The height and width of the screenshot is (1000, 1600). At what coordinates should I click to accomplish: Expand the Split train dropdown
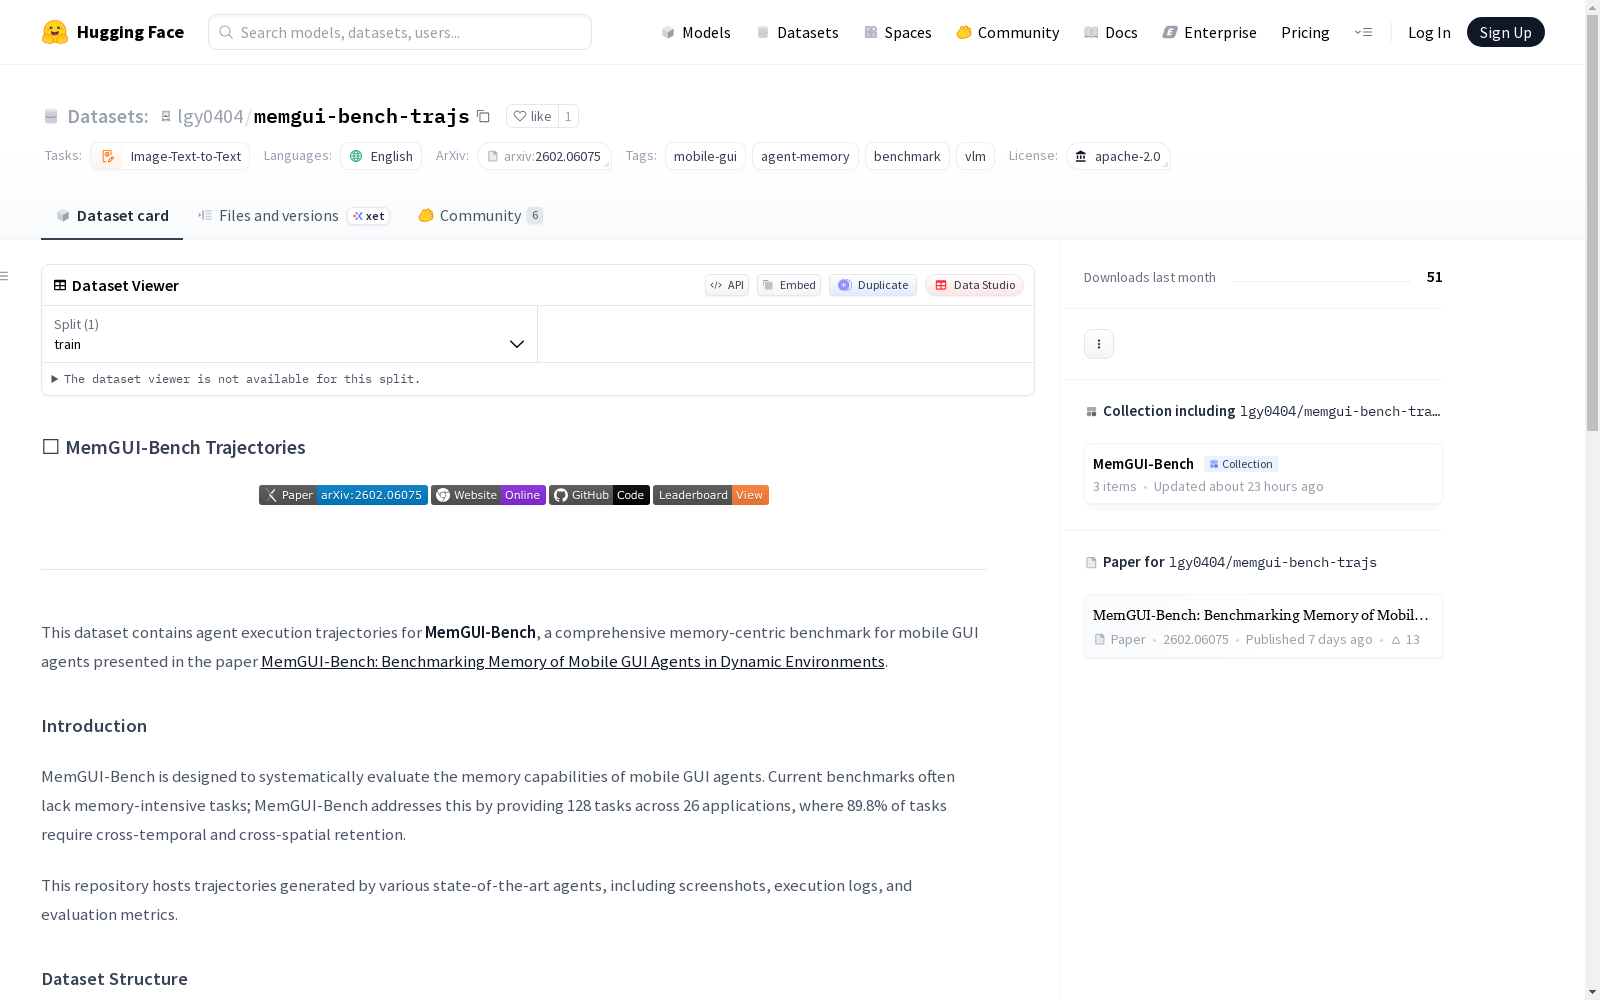290,334
